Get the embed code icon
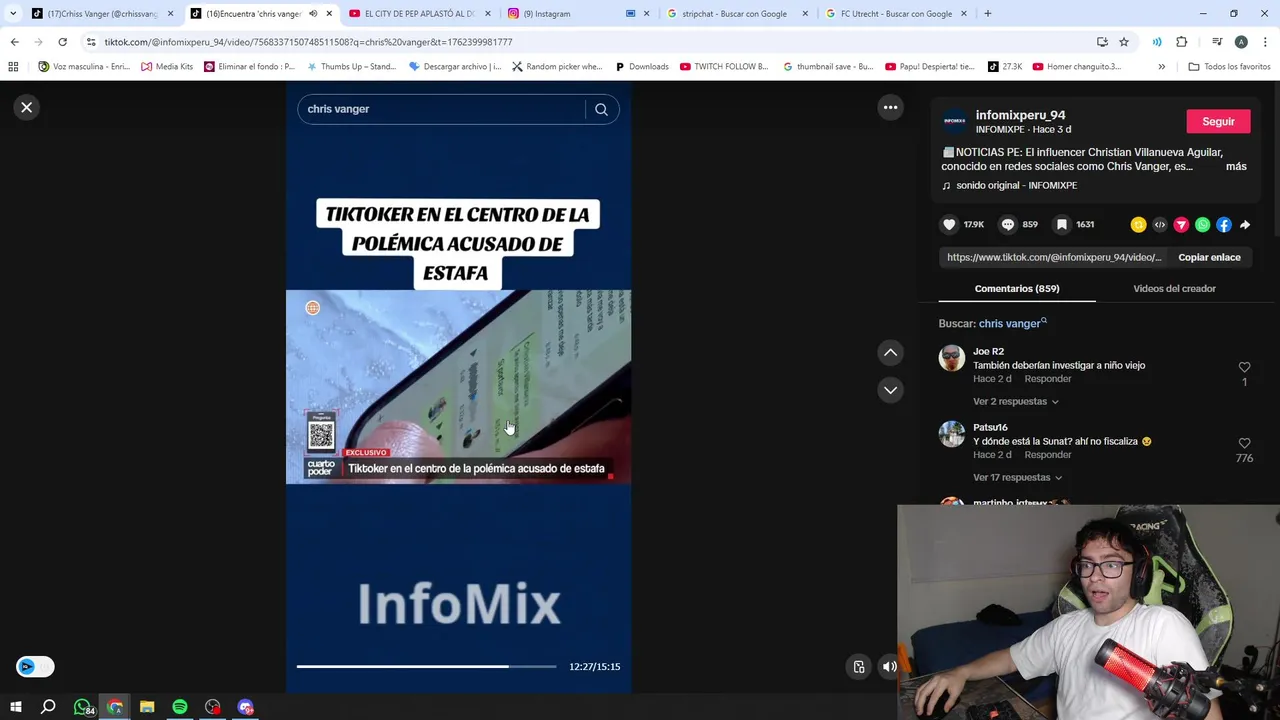This screenshot has height=720, width=1280. click(x=1160, y=225)
